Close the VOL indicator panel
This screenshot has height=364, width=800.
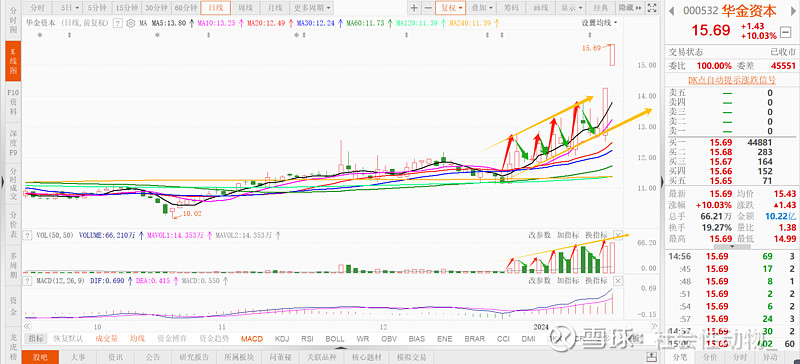(618, 235)
